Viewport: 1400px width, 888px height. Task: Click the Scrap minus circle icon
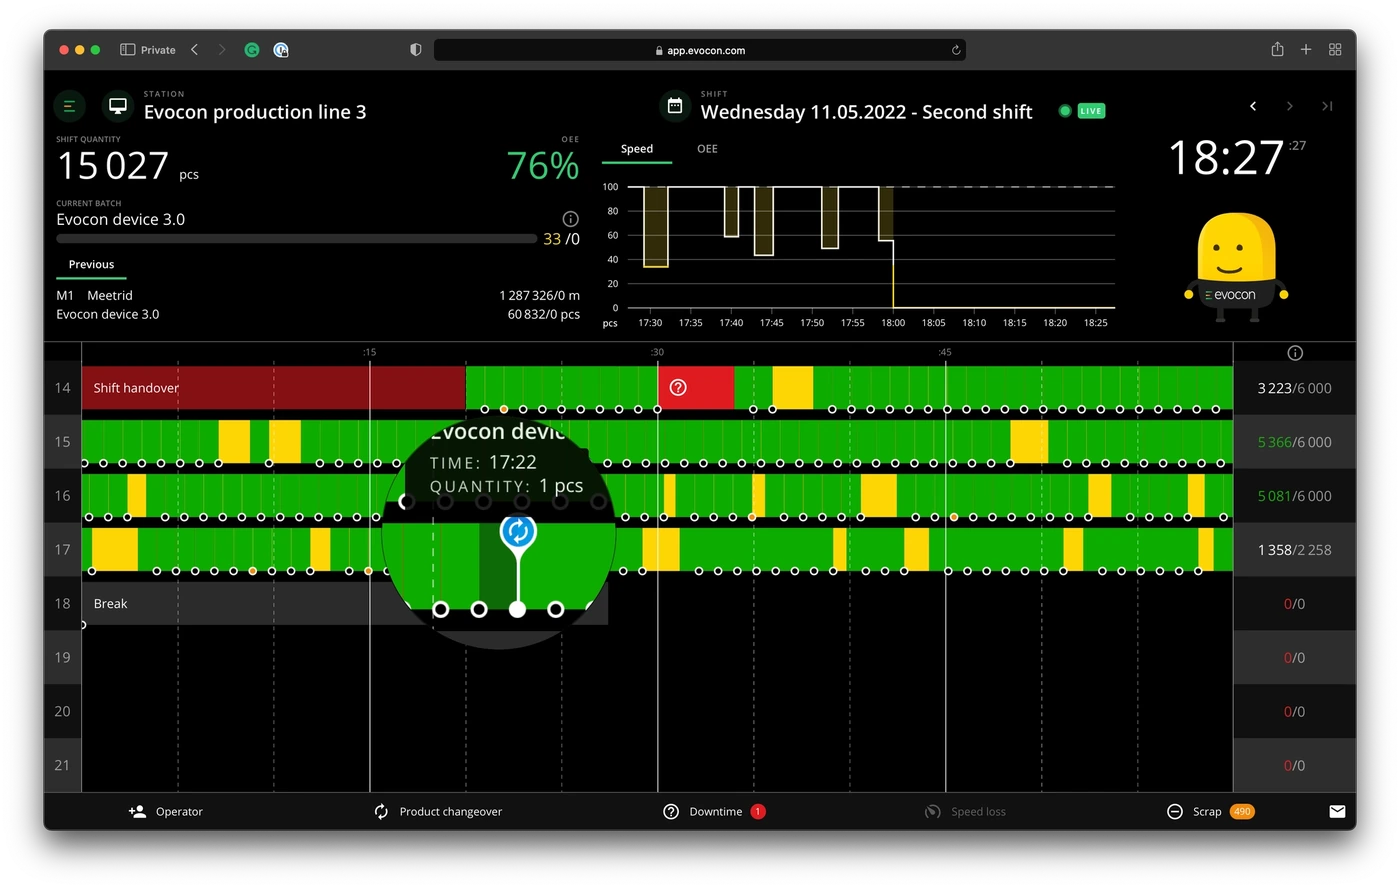(1175, 812)
